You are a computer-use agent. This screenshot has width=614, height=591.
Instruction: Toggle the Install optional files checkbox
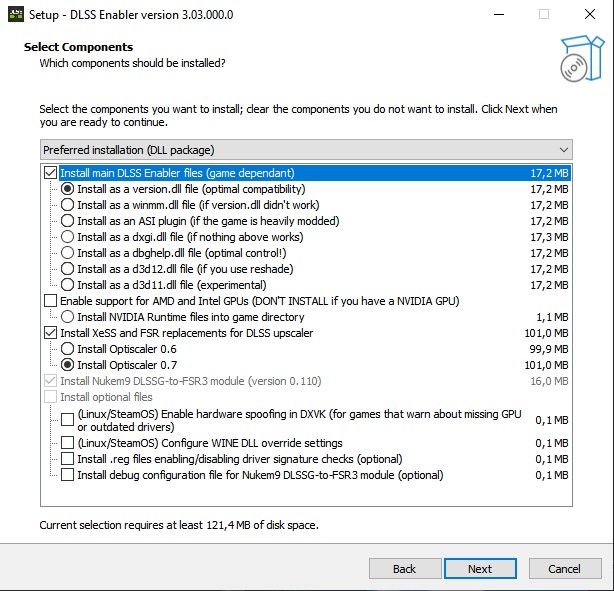click(x=51, y=397)
